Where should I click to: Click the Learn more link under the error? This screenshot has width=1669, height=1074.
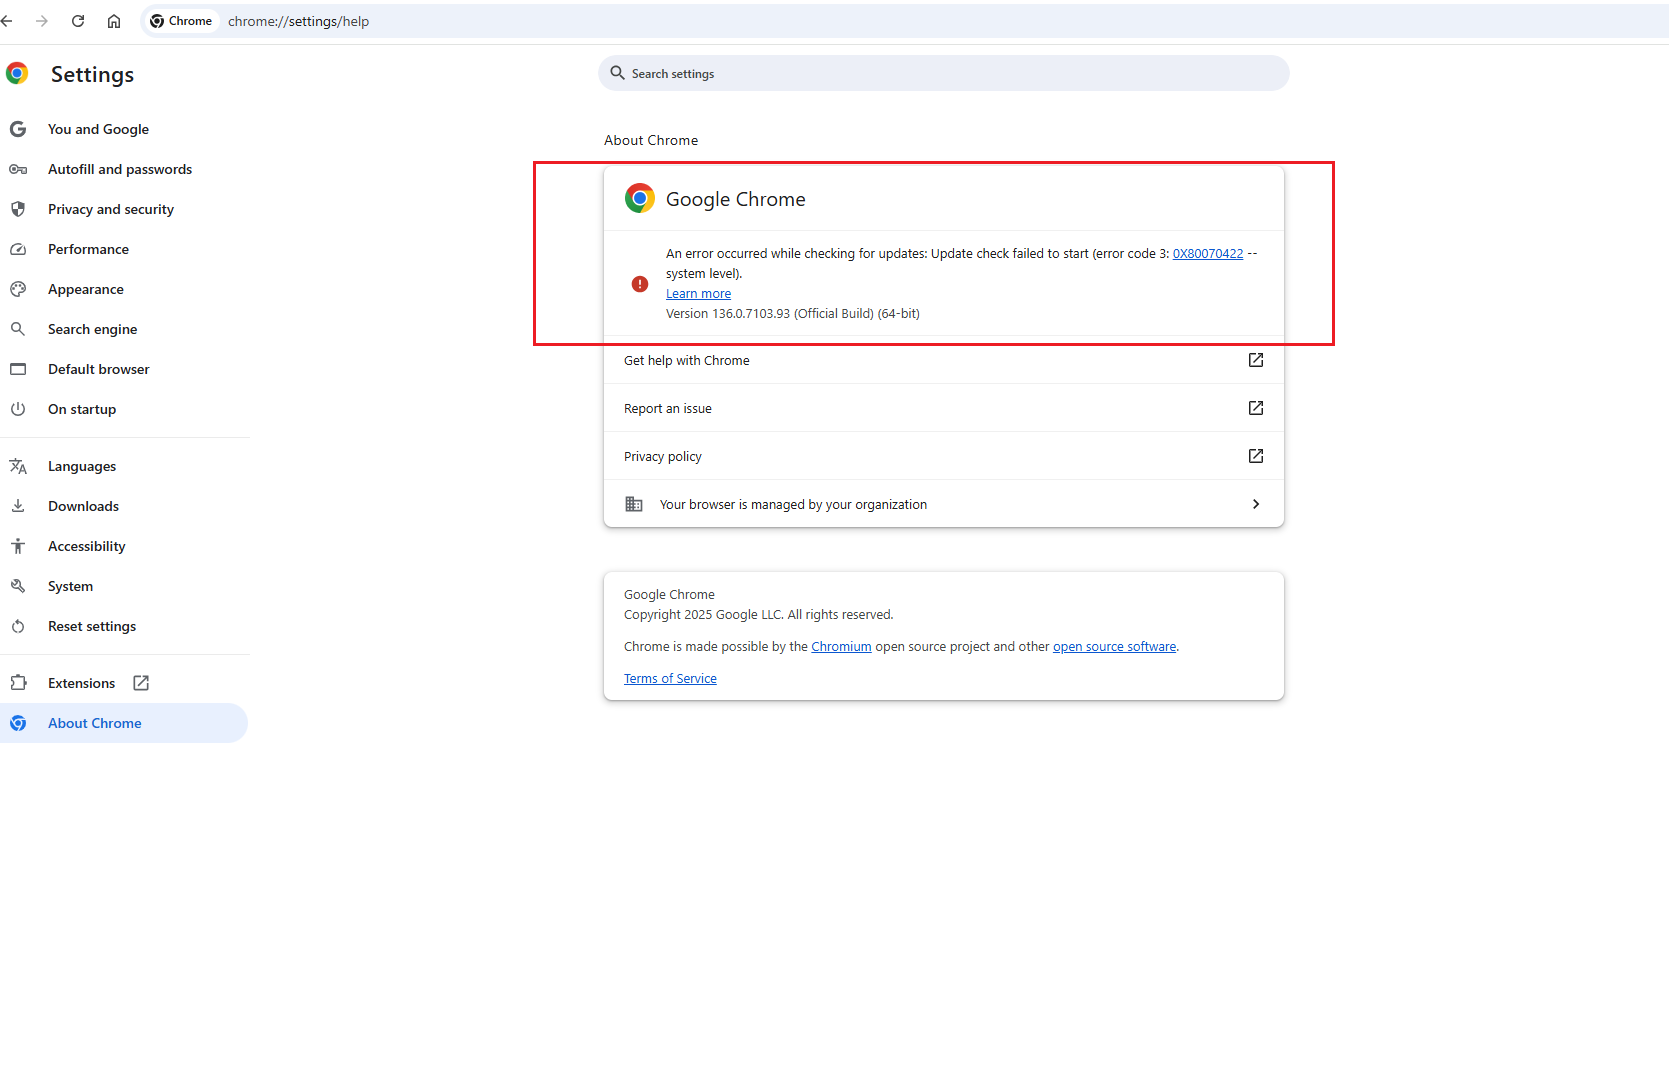tap(698, 294)
